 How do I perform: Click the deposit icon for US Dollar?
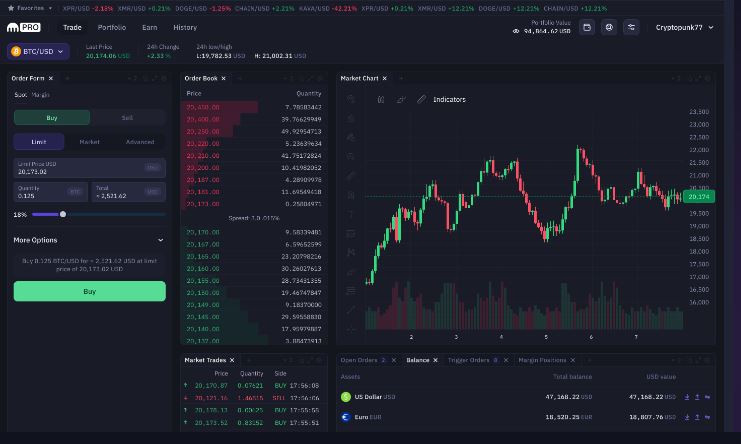[x=685, y=397]
